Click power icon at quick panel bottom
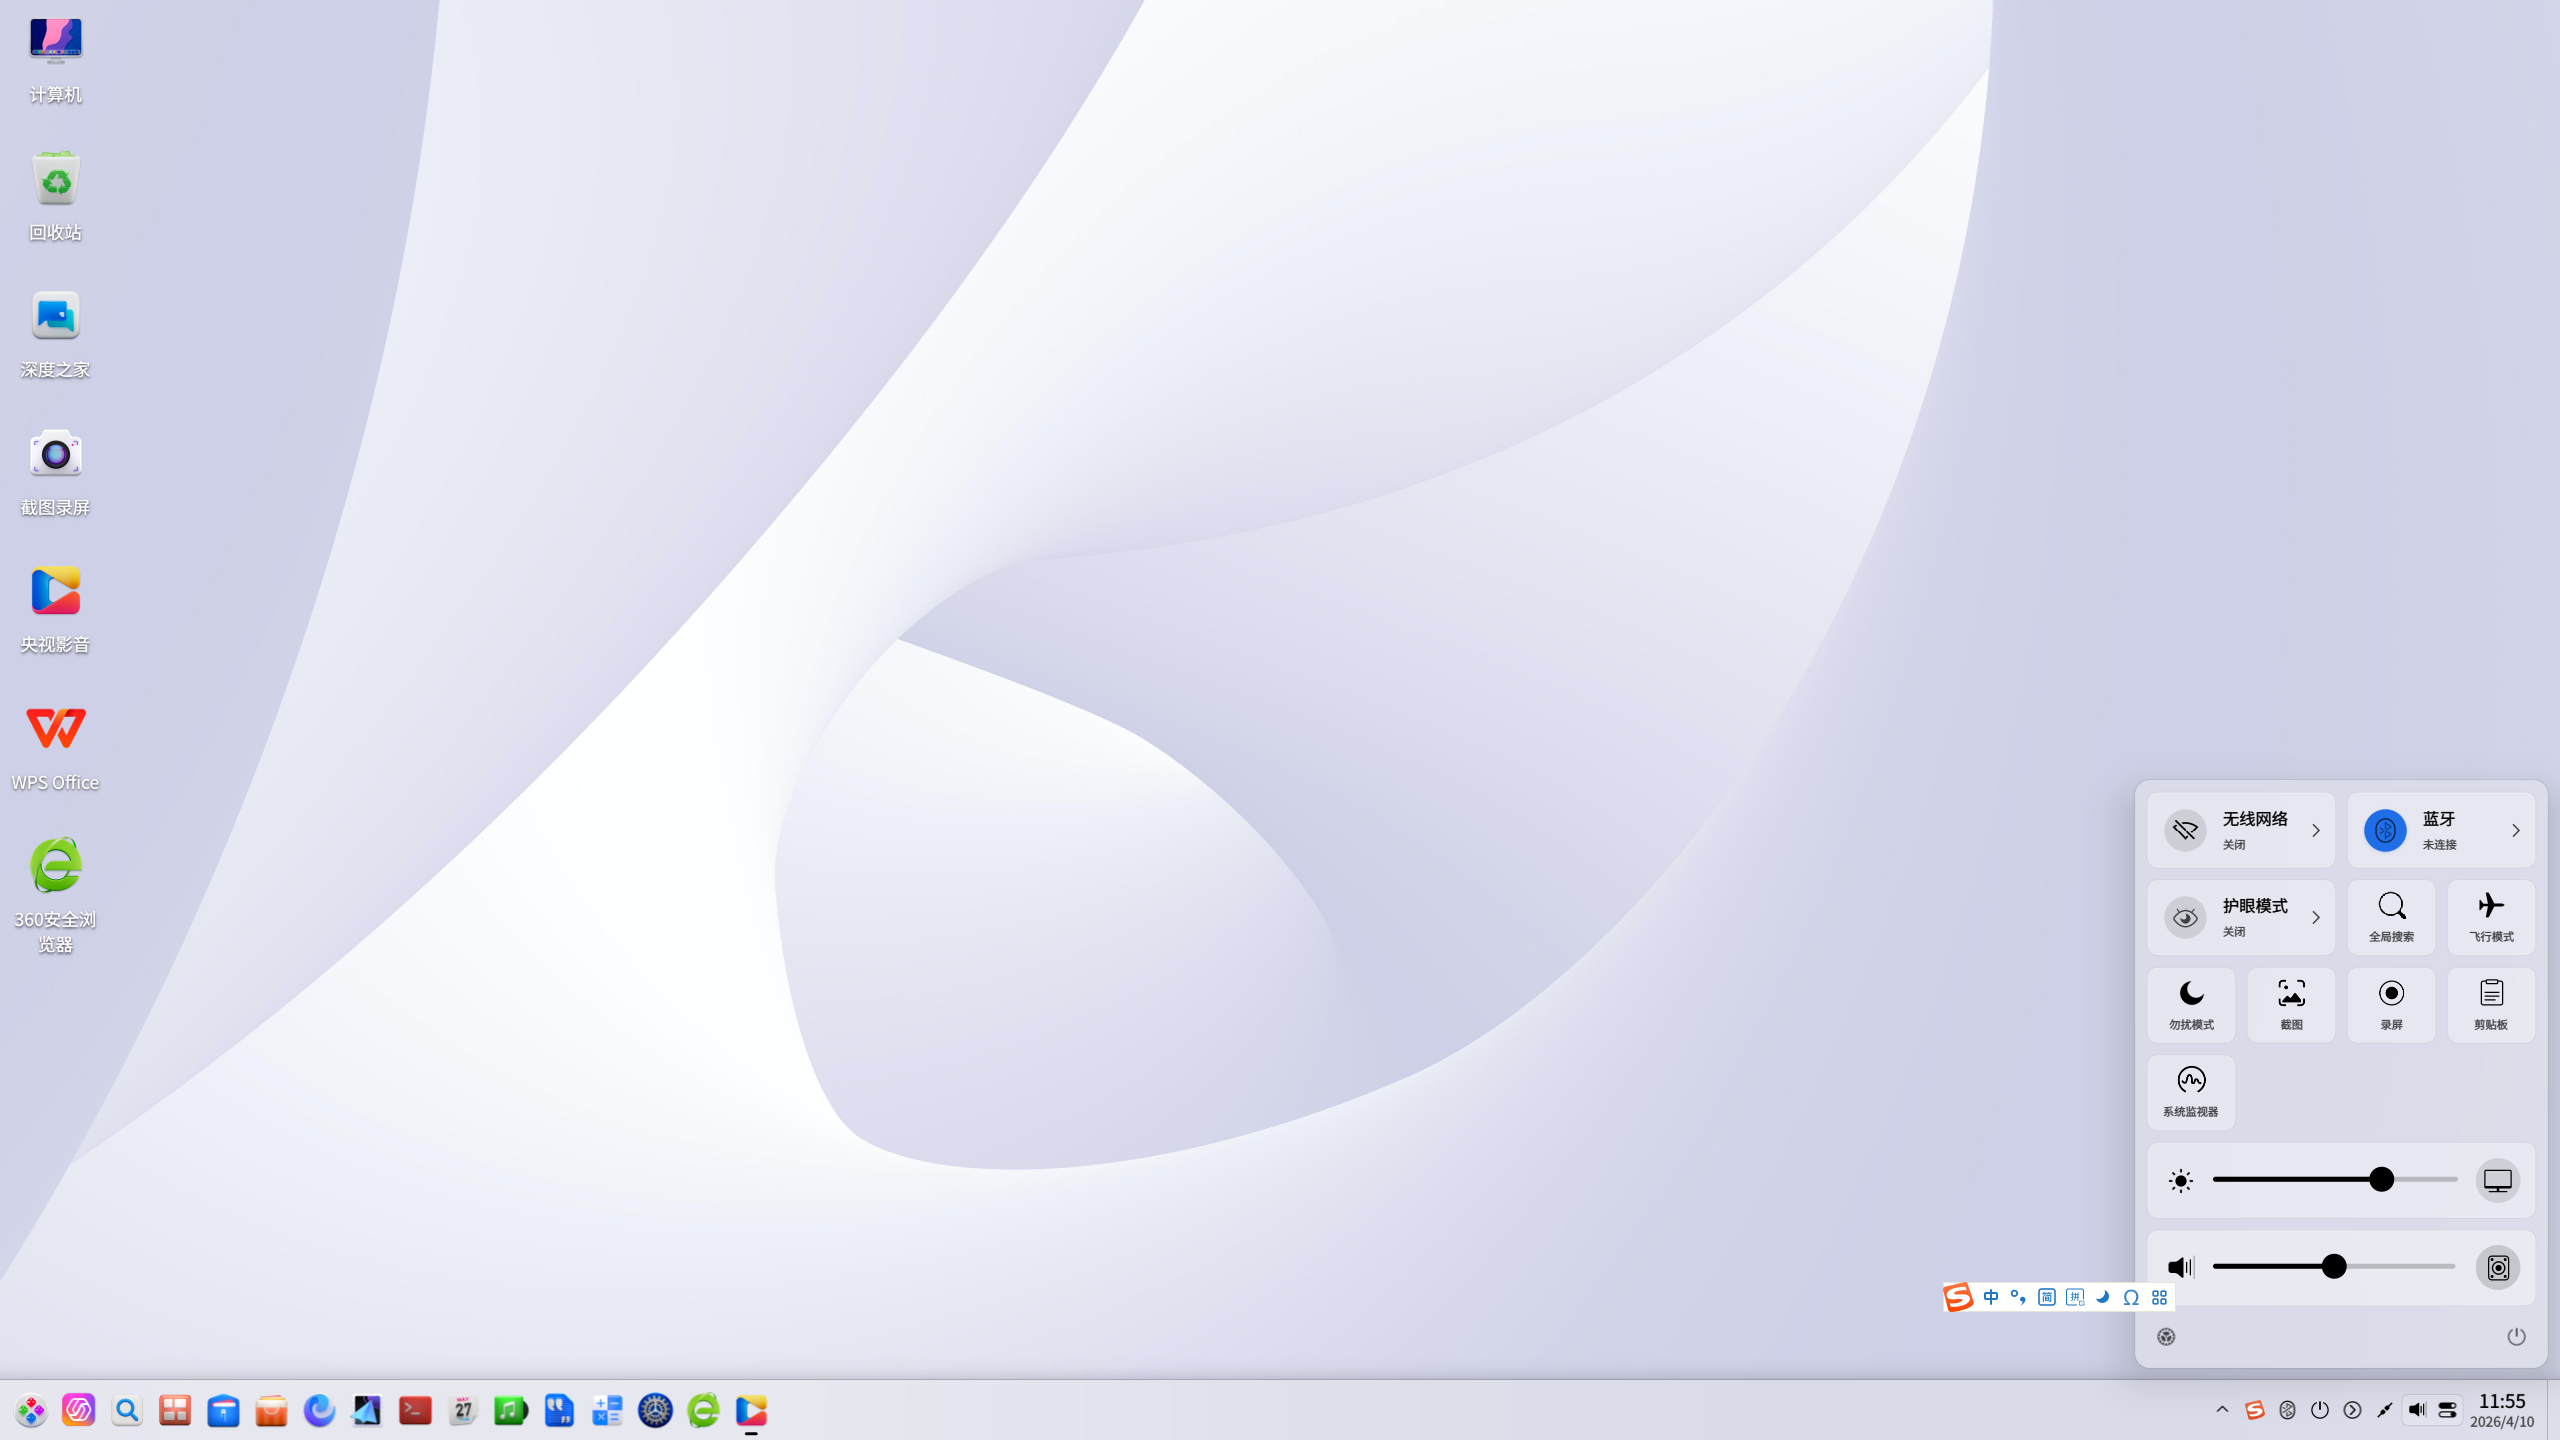Image resolution: width=2560 pixels, height=1440 pixels. coord(2516,1337)
